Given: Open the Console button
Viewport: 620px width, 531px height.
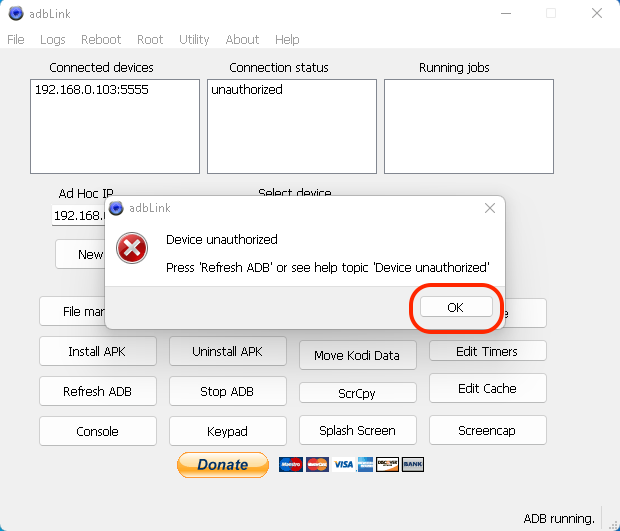Looking at the screenshot, I should tap(98, 431).
